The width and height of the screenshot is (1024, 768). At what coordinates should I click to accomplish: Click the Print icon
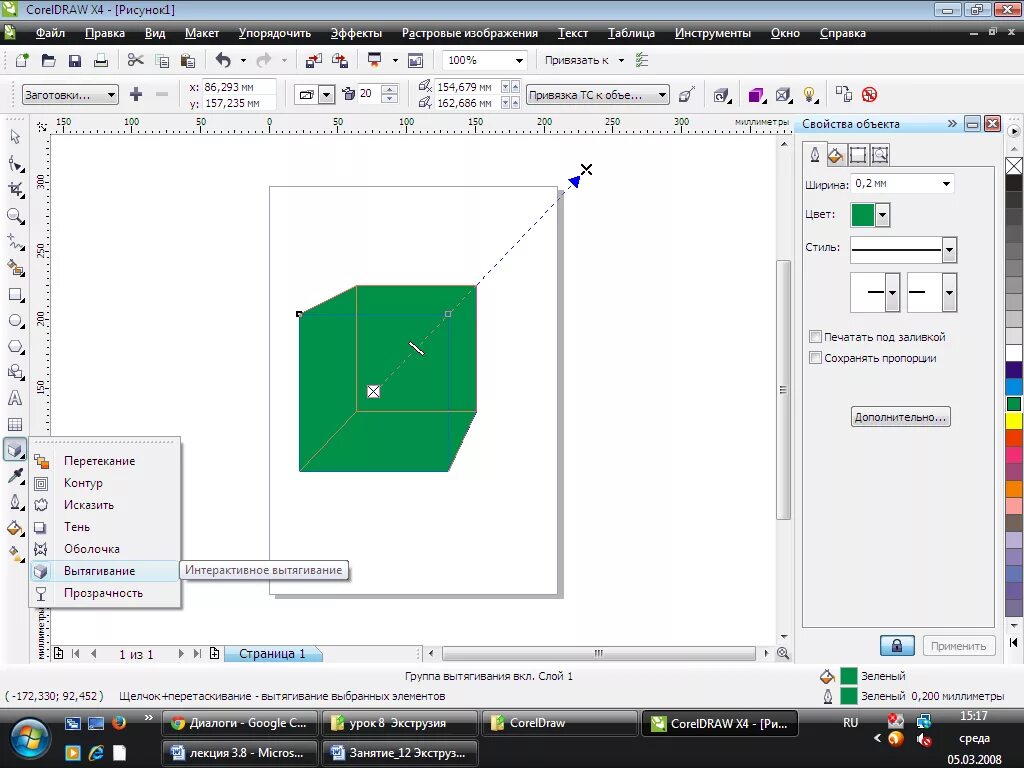101,61
